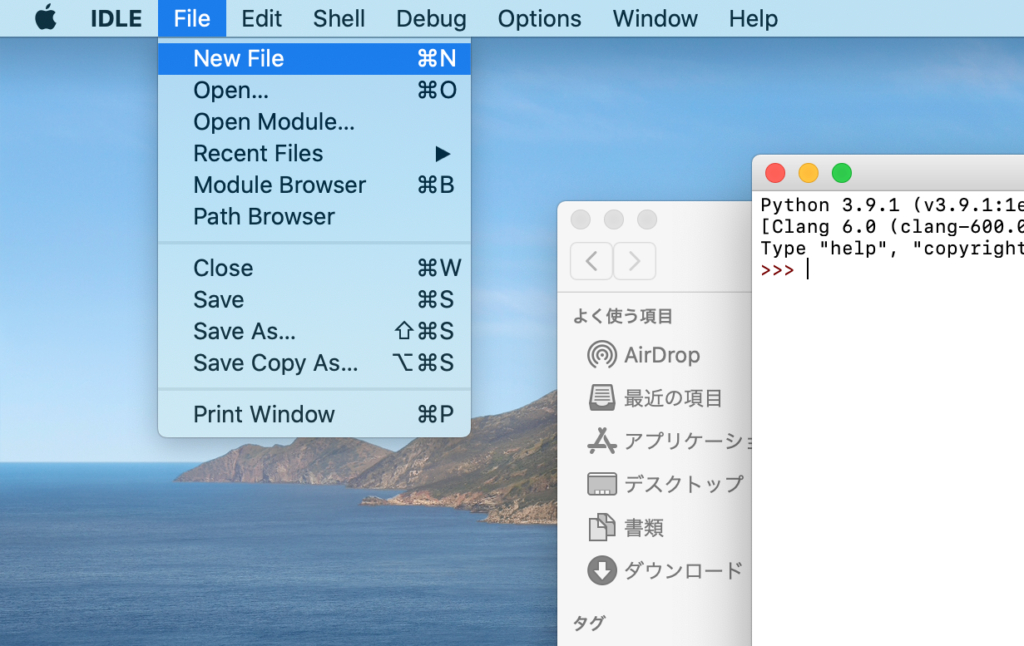Minimize the IDLE Shell window with yellow button

pyautogui.click(x=808, y=173)
